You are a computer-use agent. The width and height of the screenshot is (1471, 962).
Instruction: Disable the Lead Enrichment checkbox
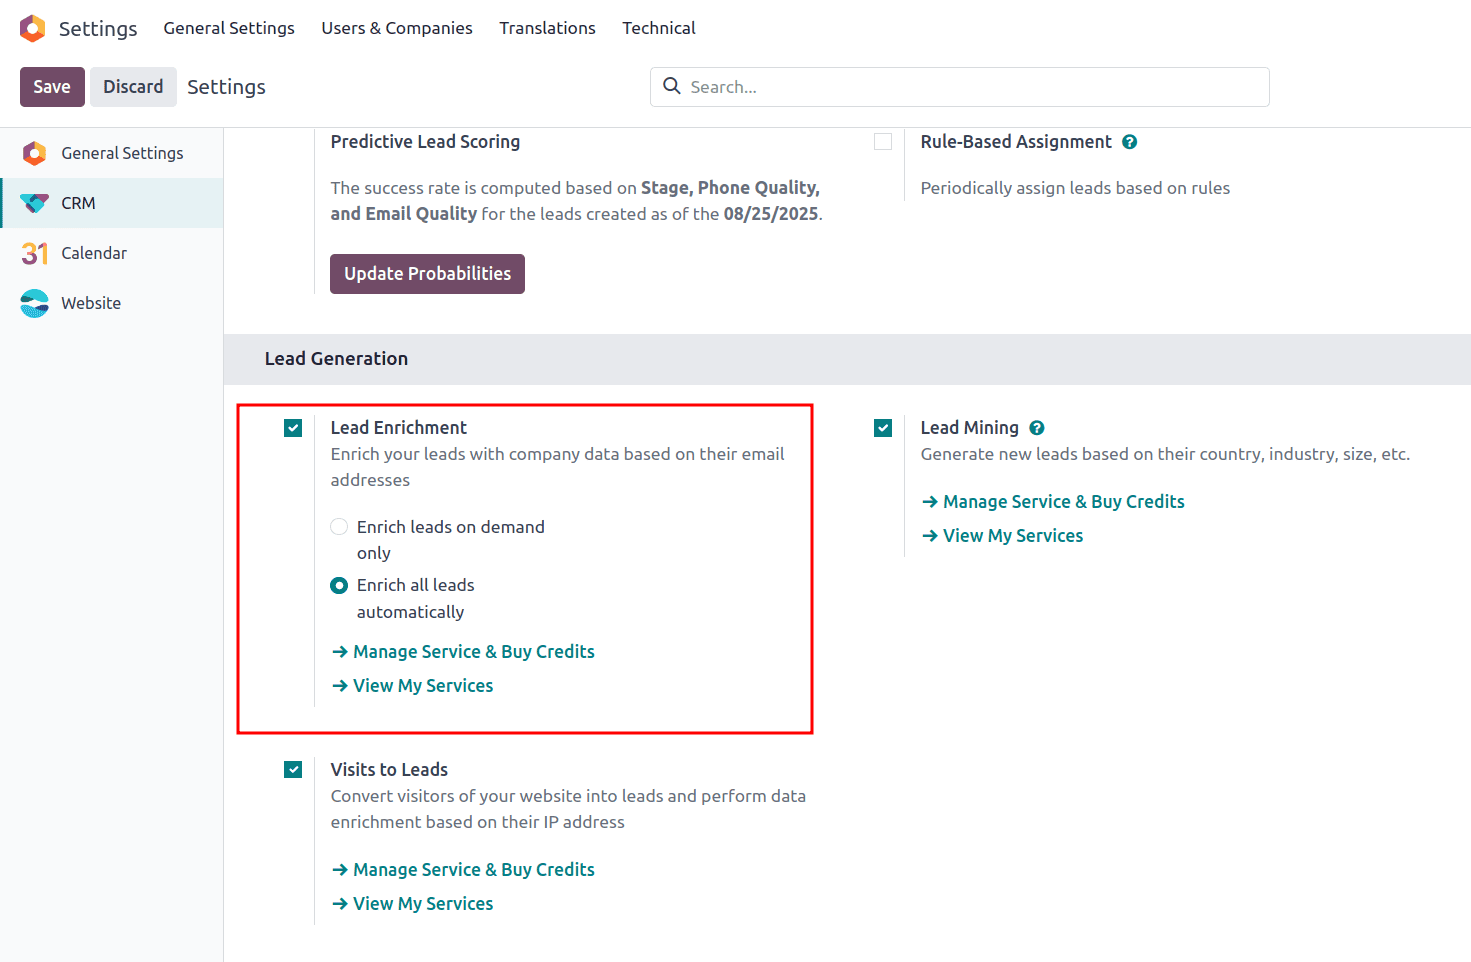pos(293,427)
